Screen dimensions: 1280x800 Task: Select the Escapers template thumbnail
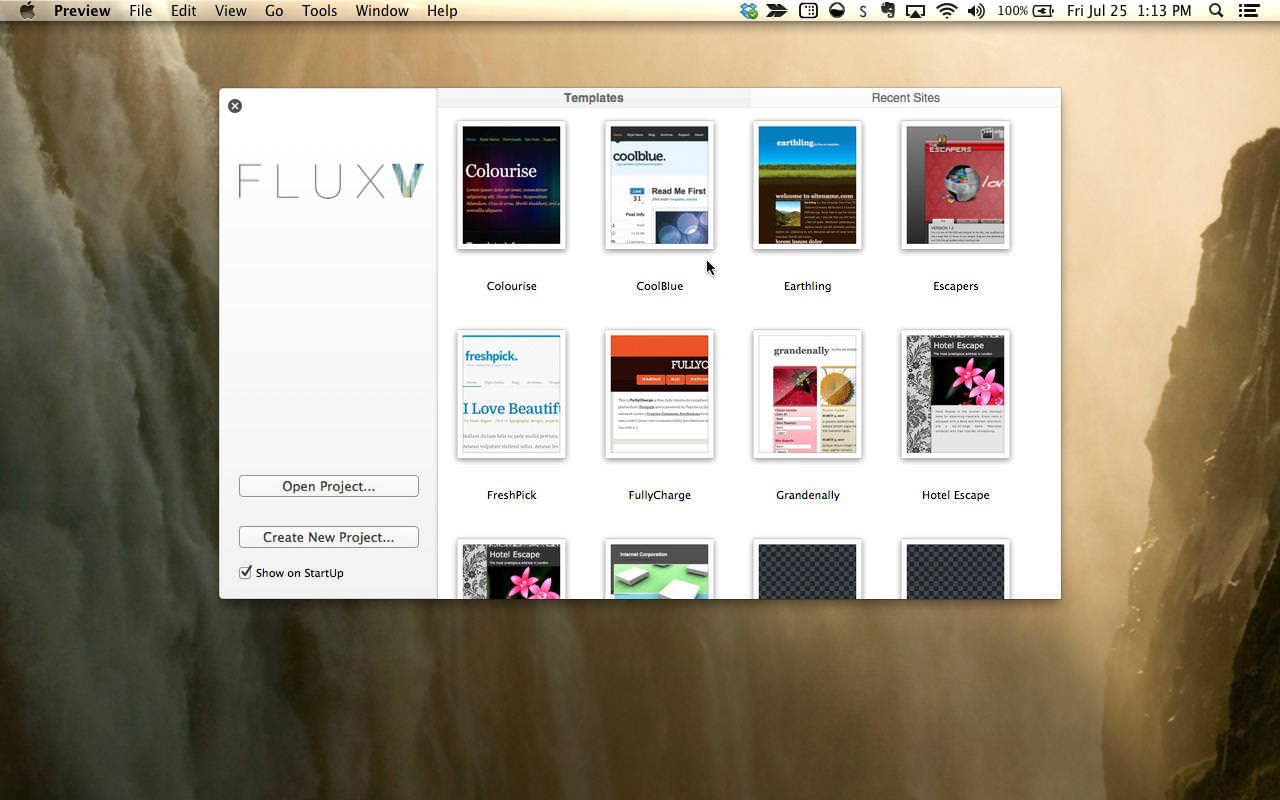coord(955,185)
